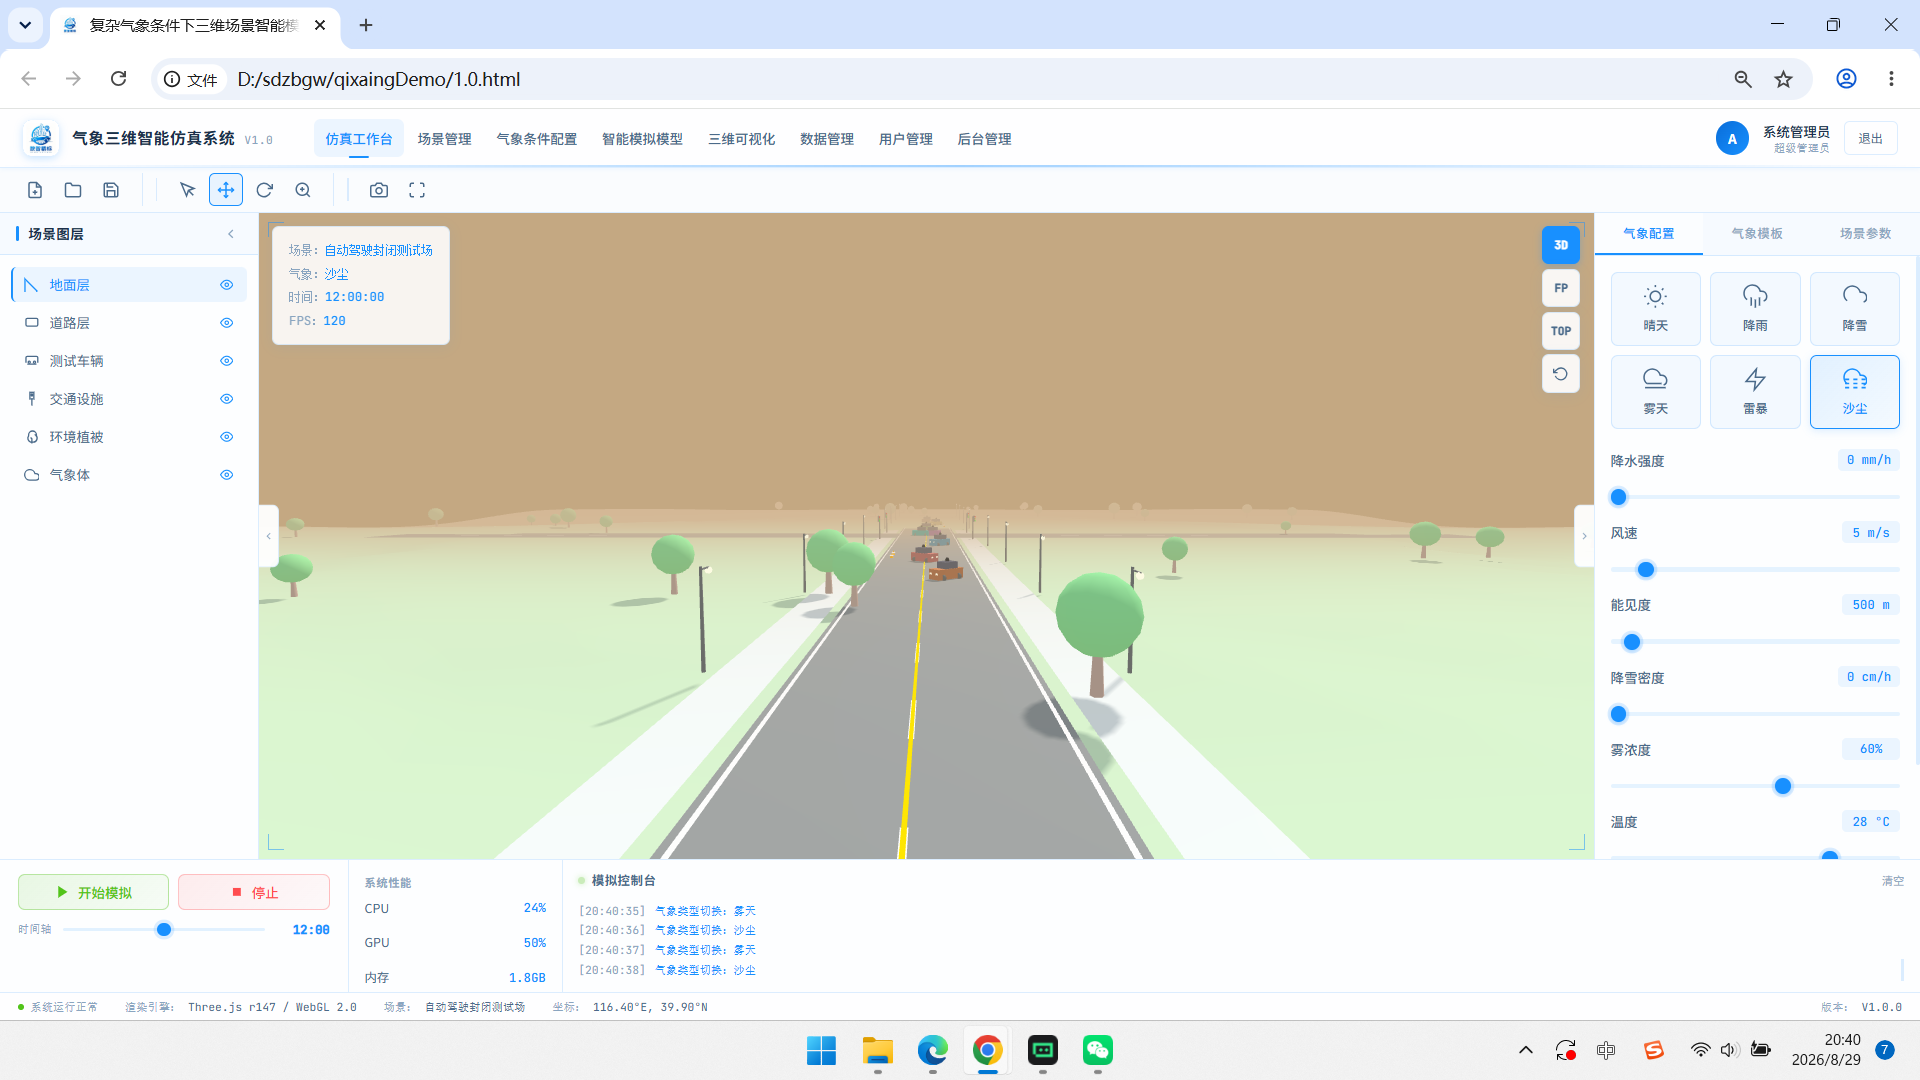Click the 开始模拟 start button
Screen dimensions: 1920x1080
click(x=94, y=892)
